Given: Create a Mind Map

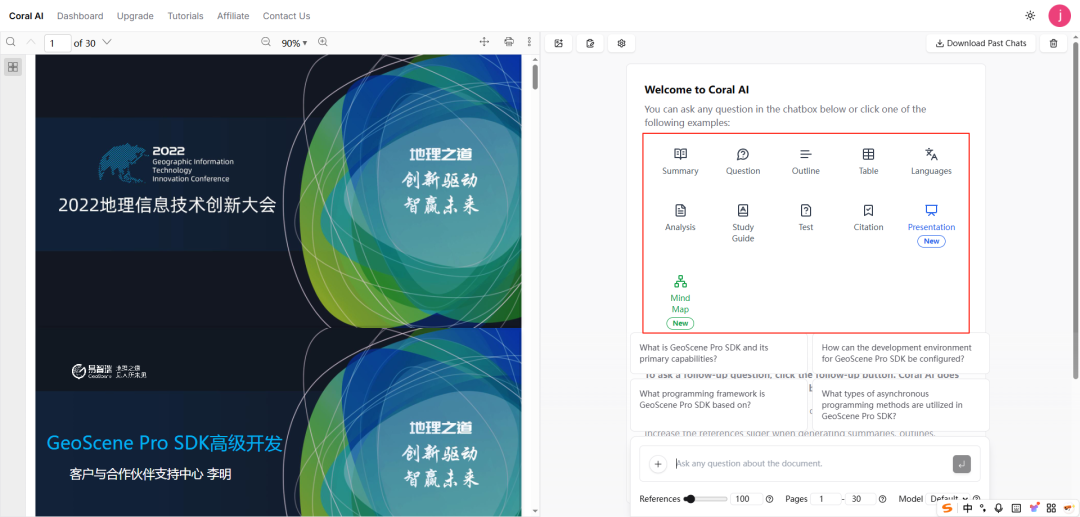Looking at the screenshot, I should click(680, 301).
